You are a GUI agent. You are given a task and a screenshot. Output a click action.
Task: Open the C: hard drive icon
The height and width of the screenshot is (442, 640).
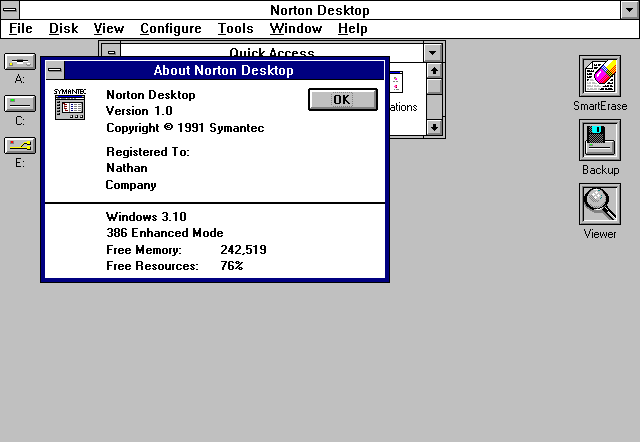click(x=20, y=104)
